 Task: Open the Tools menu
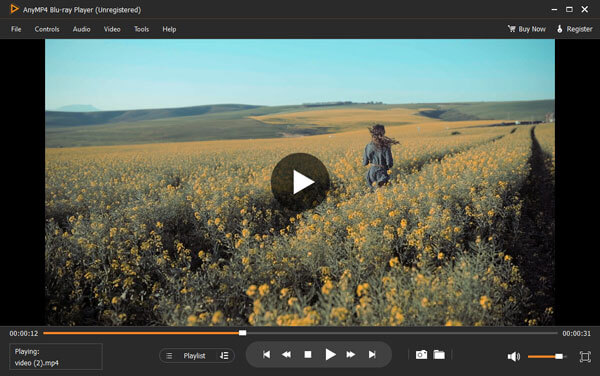141,29
